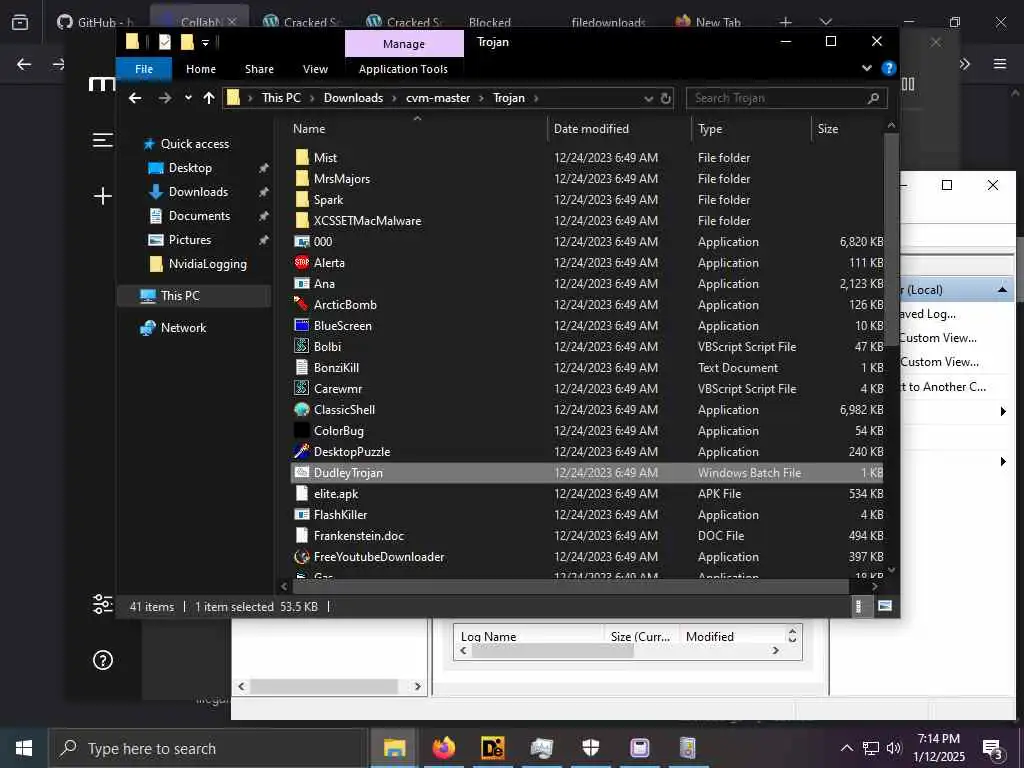Open the Share ribbon tab
1024x768 pixels.
coord(259,69)
